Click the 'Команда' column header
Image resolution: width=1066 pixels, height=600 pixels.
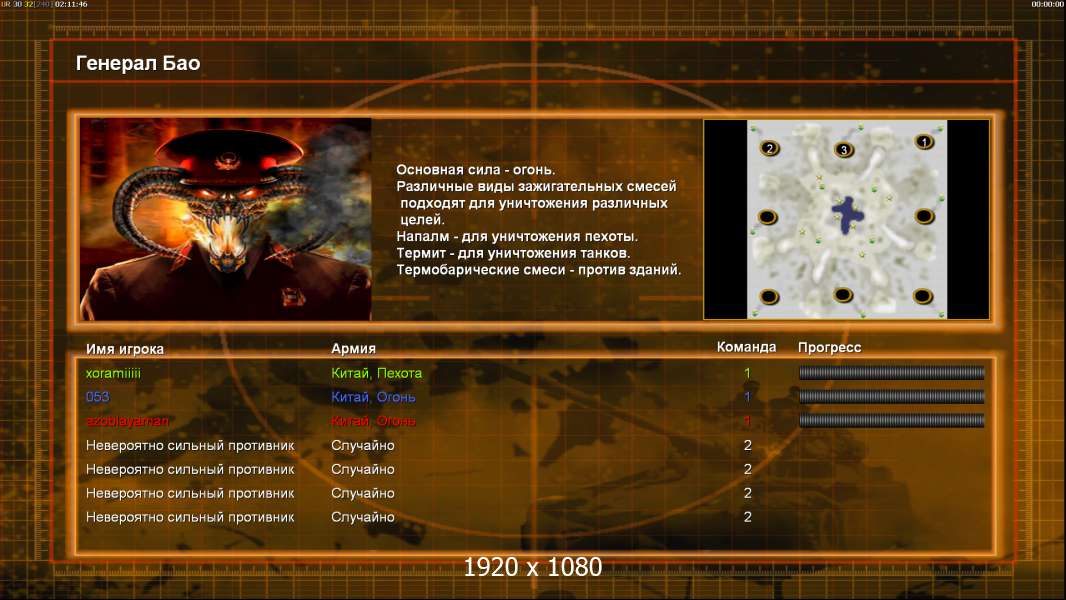746,347
